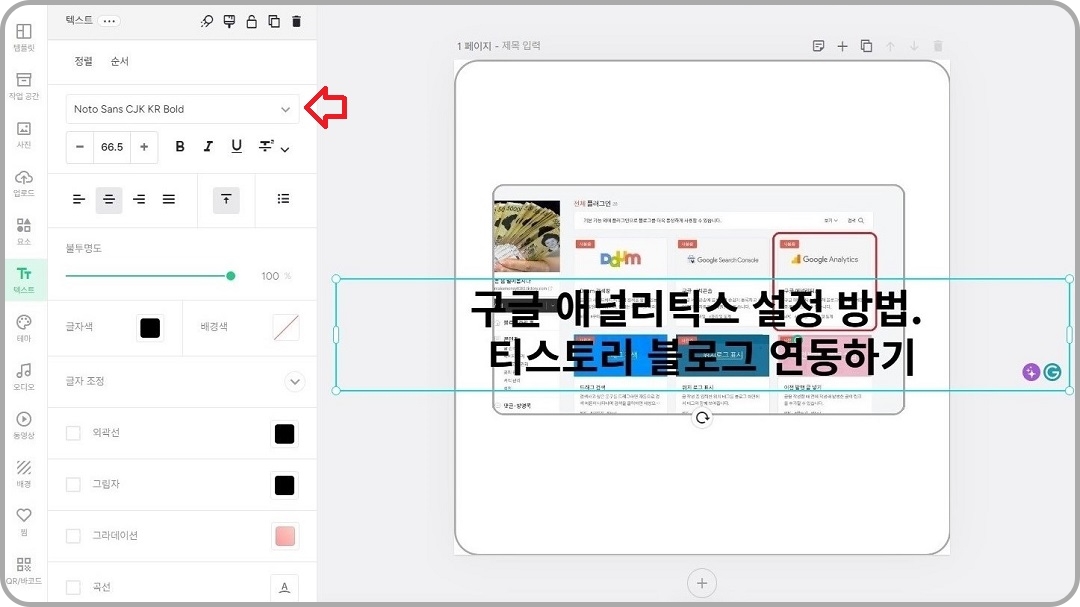Open more options with the ... button
This screenshot has height=607, width=1080.
tap(108, 20)
